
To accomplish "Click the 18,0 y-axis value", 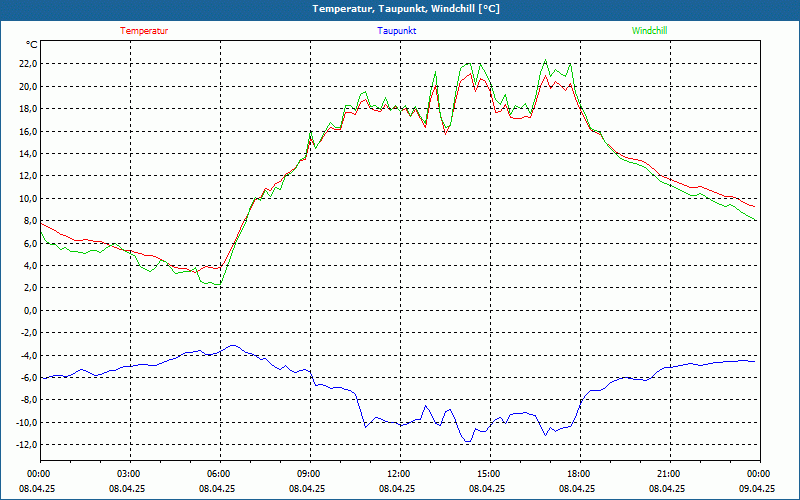I will [28, 109].
